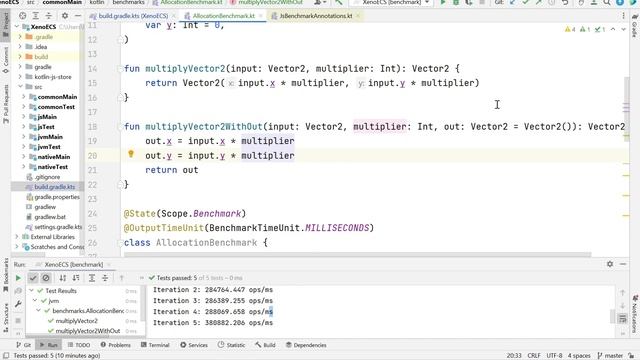Image resolution: width=640 pixels, height=360 pixels.
Task: Collapse all in Project panel toolbar
Action: [x=49, y=16]
